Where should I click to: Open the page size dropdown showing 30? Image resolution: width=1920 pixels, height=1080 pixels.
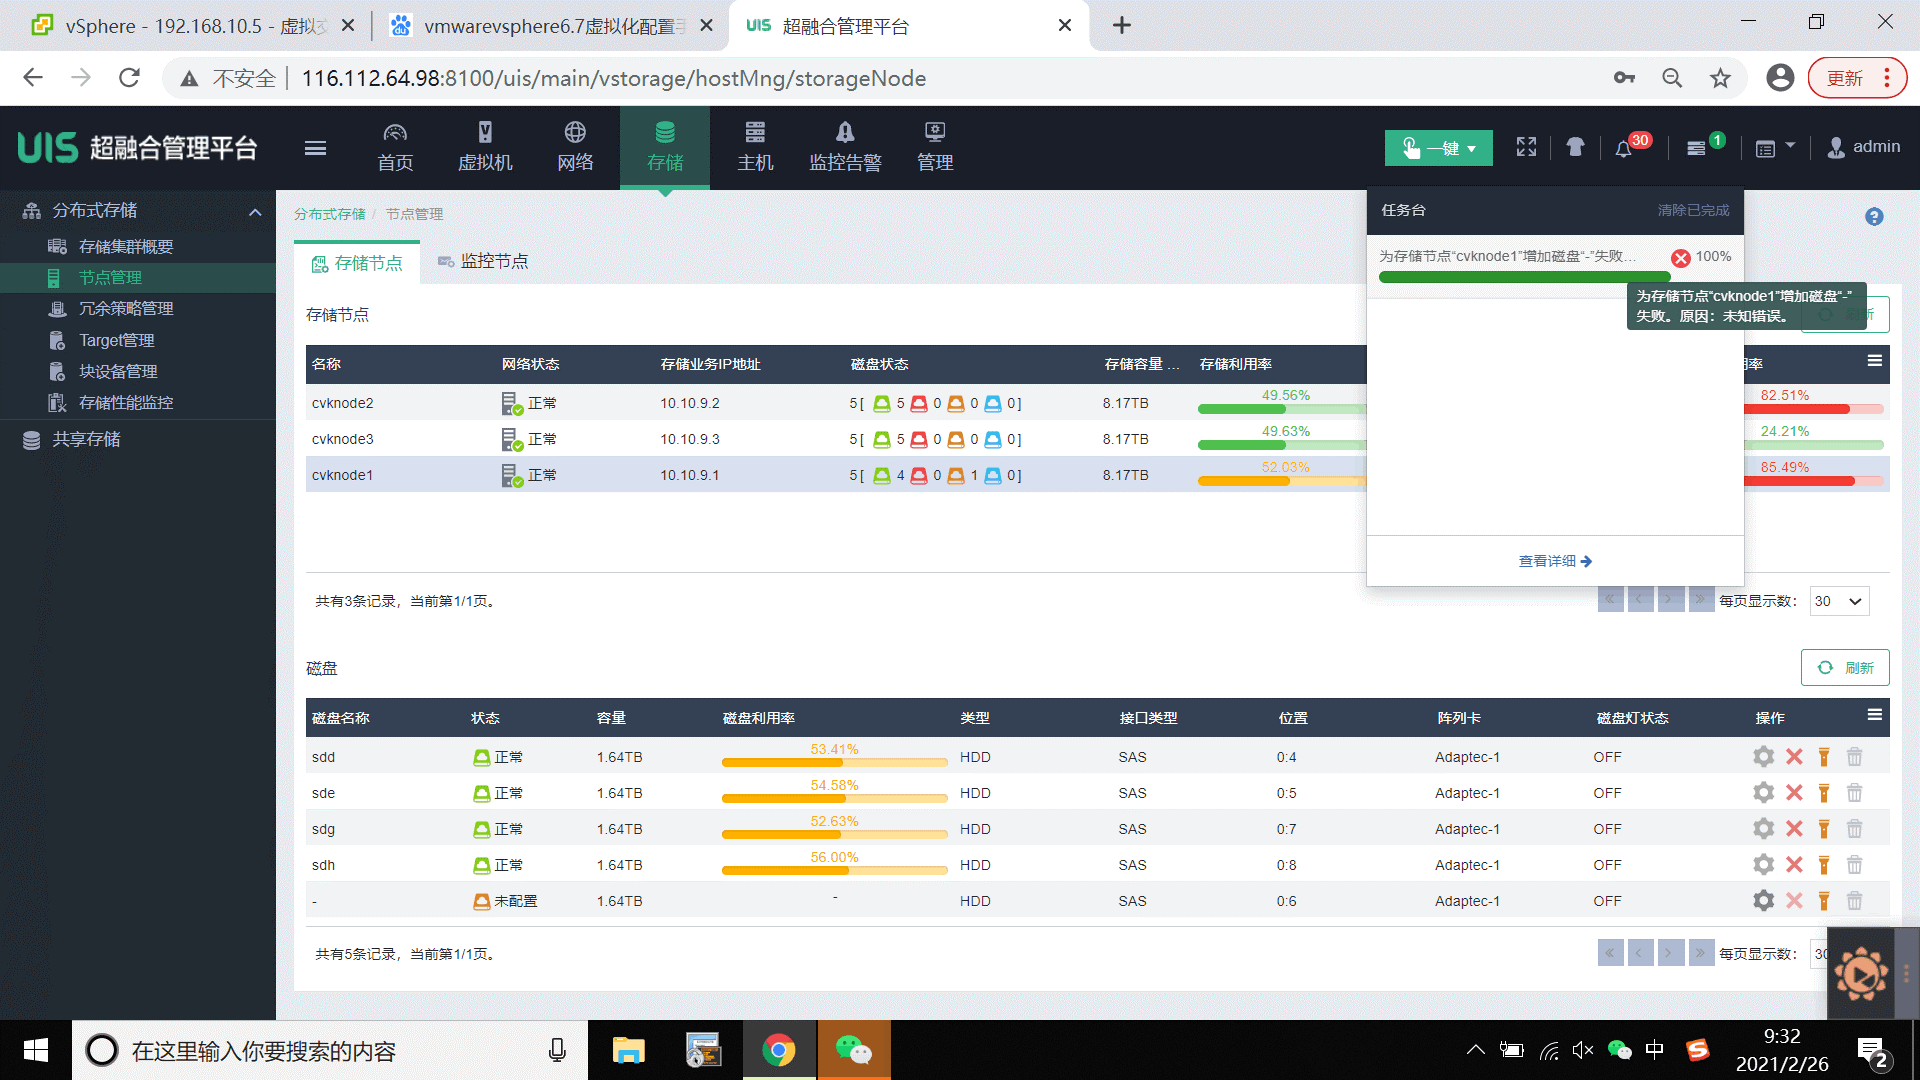pos(1839,601)
